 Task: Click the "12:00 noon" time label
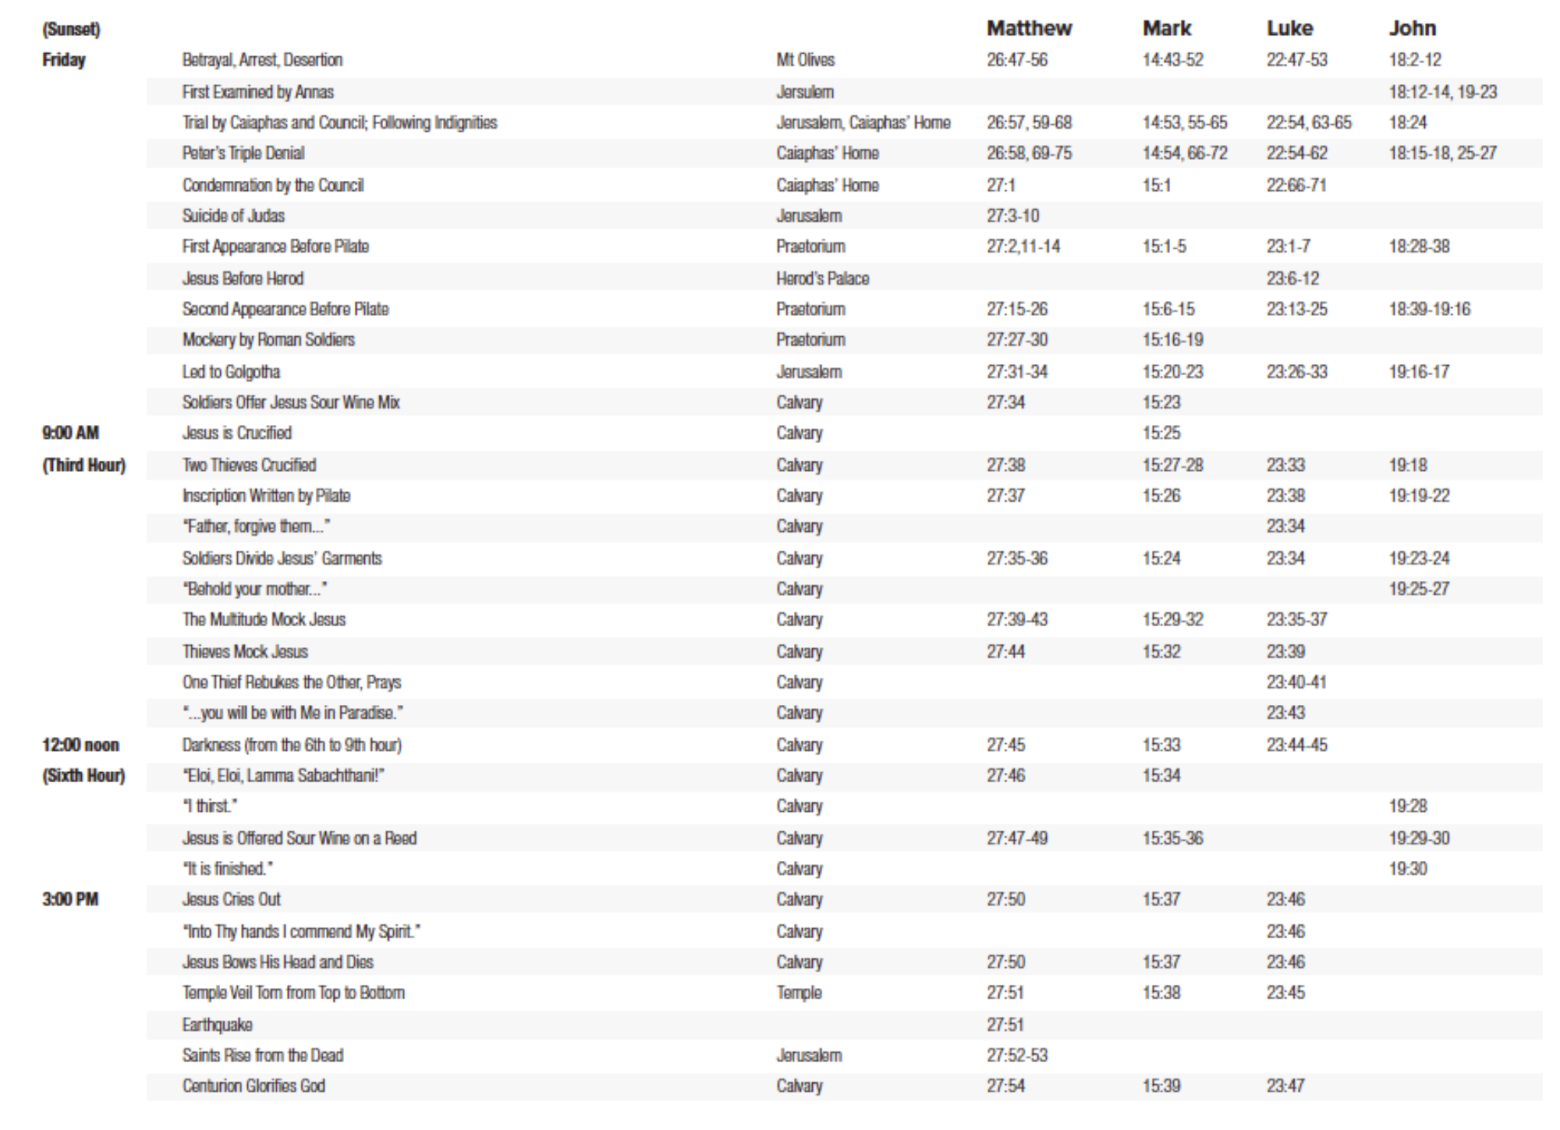point(80,745)
